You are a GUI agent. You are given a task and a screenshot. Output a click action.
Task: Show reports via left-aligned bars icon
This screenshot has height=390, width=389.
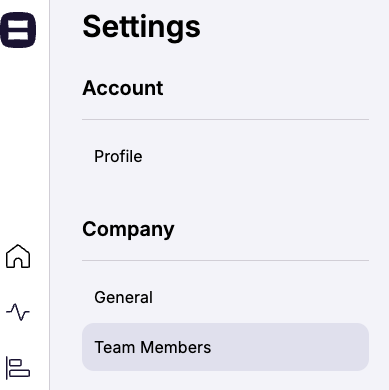18,368
